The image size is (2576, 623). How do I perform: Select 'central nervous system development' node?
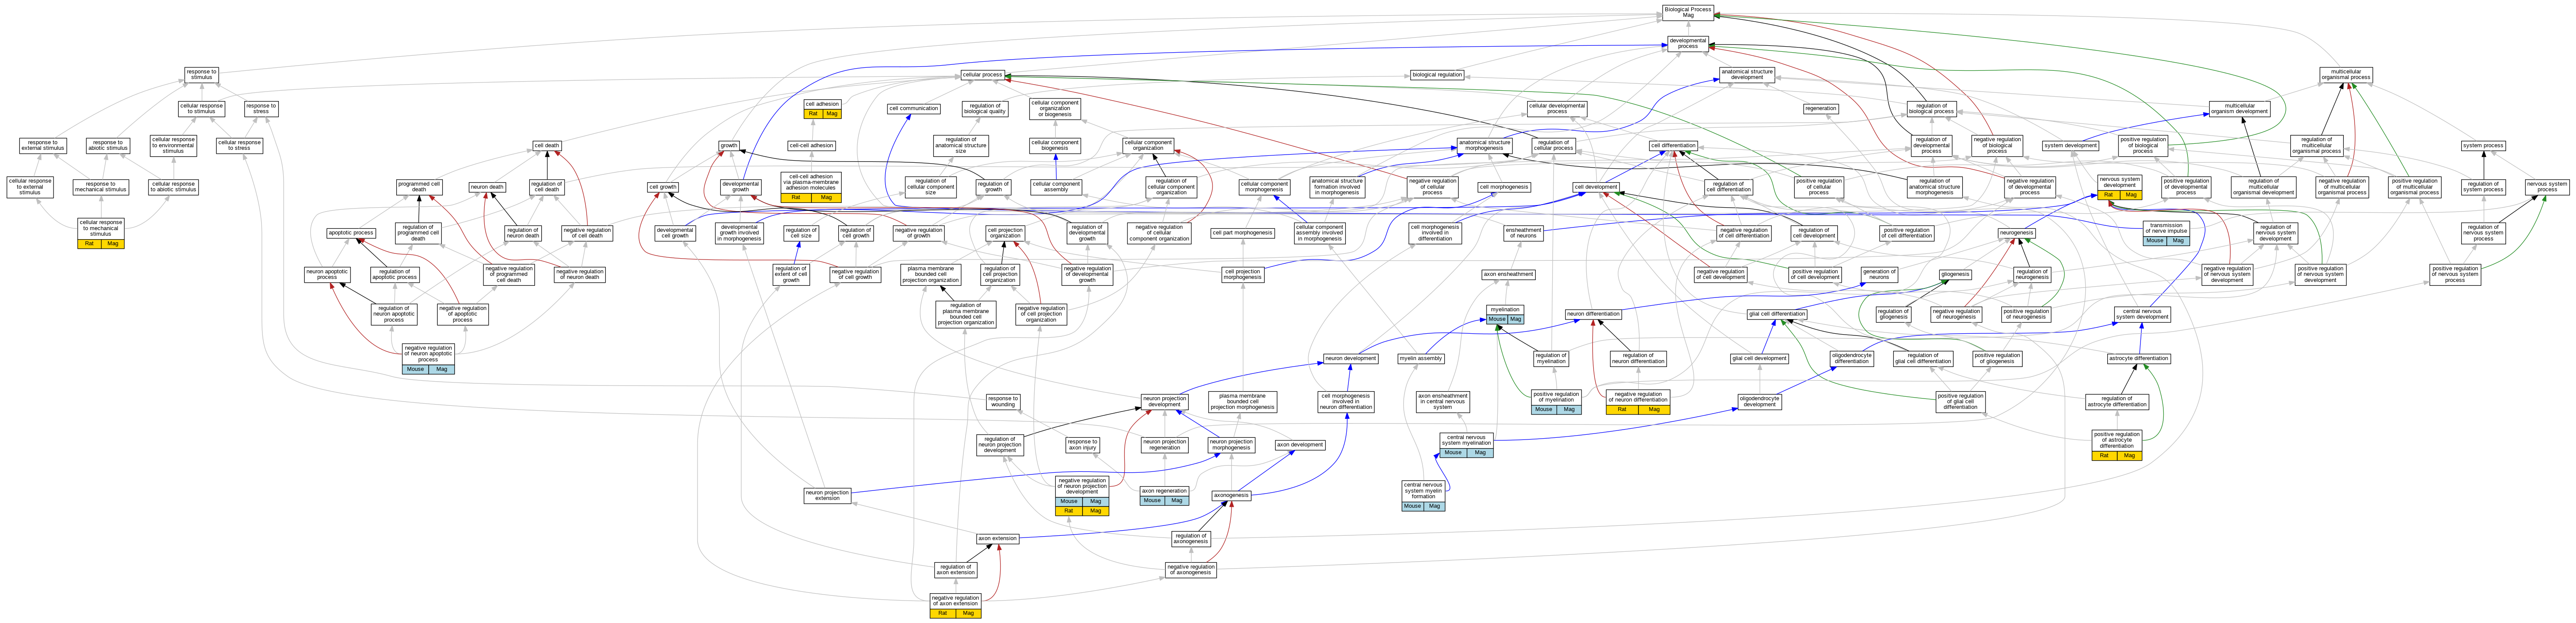tap(2143, 314)
